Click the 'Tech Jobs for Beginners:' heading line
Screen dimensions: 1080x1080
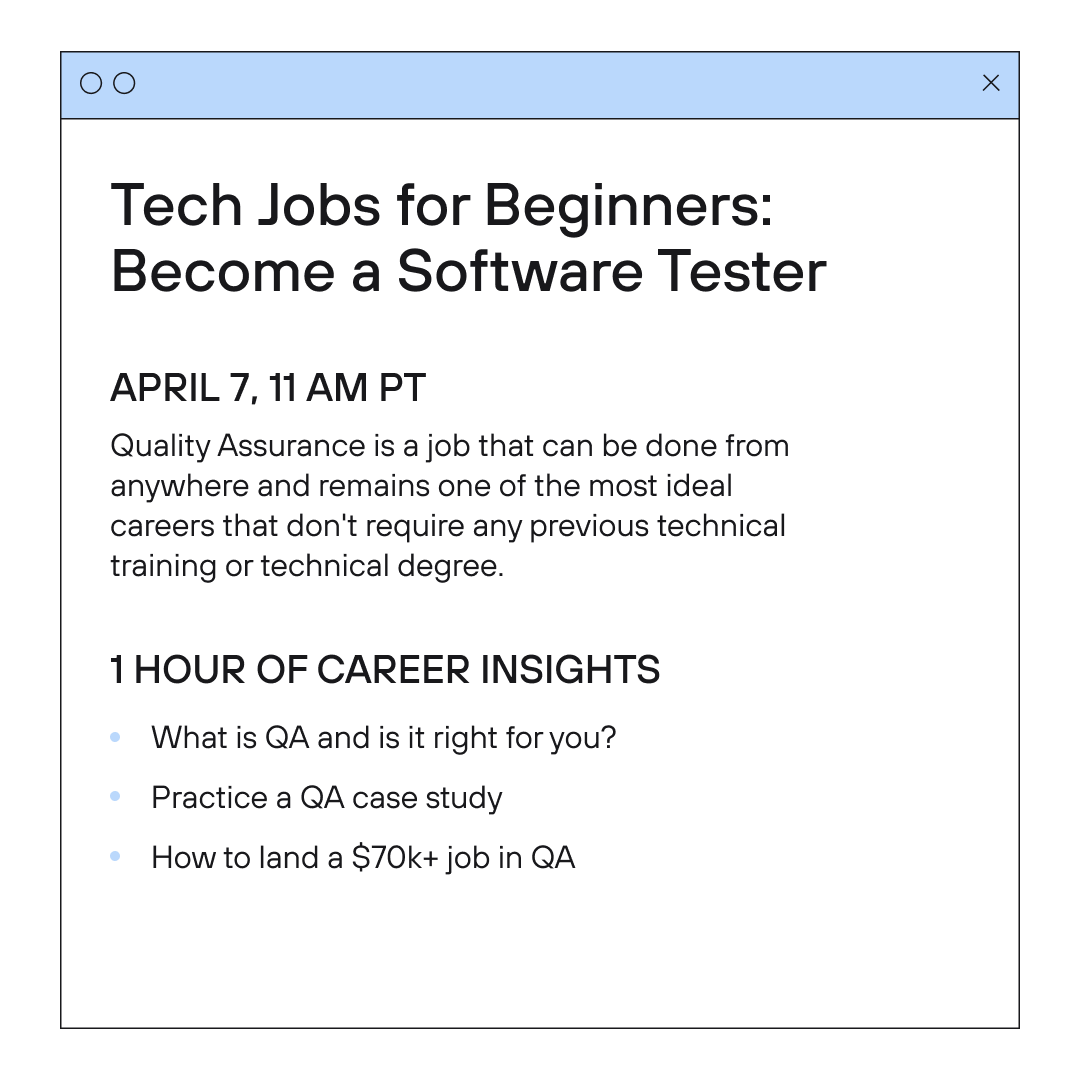click(x=442, y=206)
